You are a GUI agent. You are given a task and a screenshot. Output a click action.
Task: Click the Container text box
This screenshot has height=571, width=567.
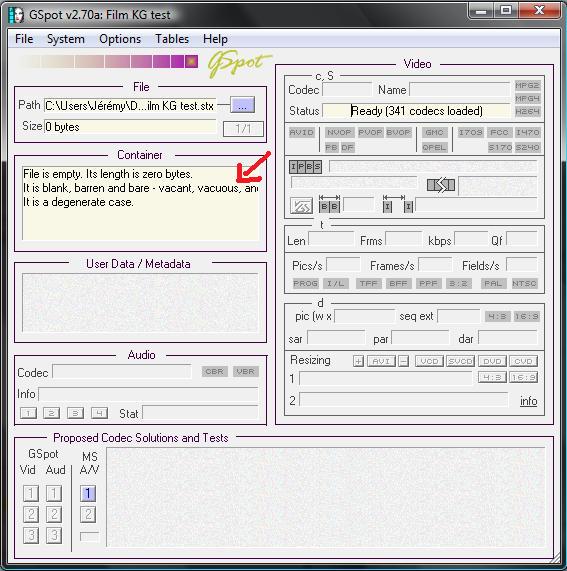pos(141,203)
